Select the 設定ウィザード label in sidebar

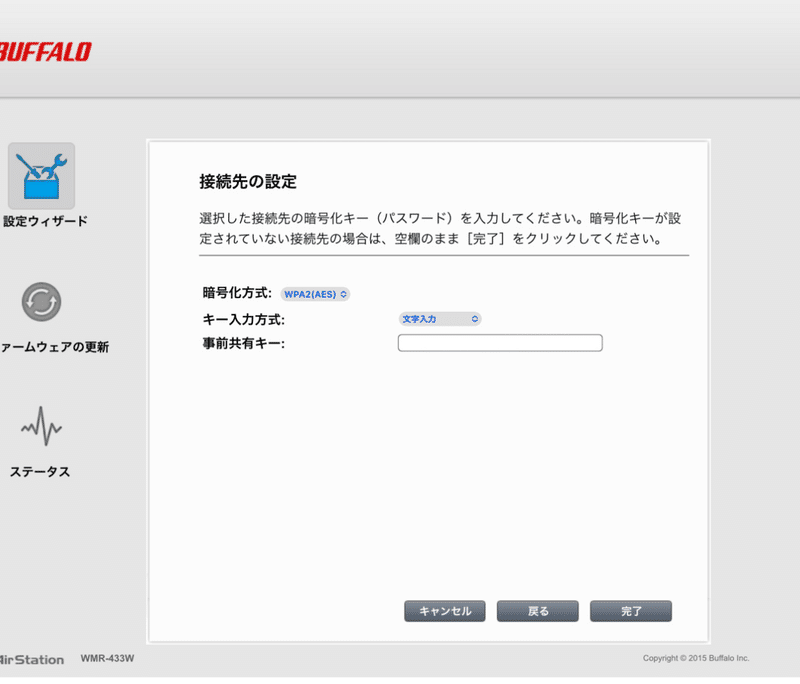point(45,221)
